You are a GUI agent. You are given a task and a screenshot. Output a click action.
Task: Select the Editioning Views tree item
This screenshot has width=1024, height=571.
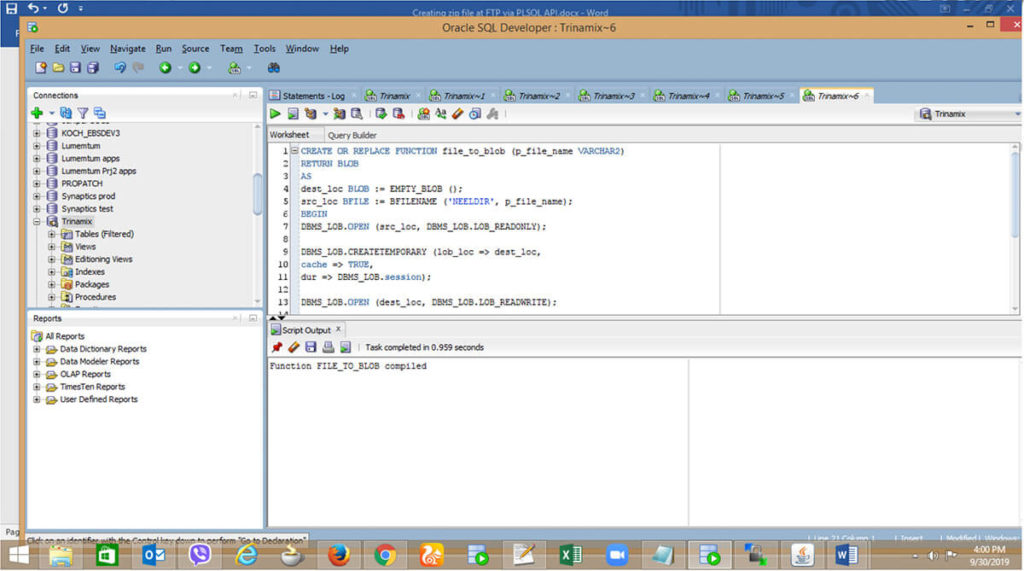coord(103,259)
